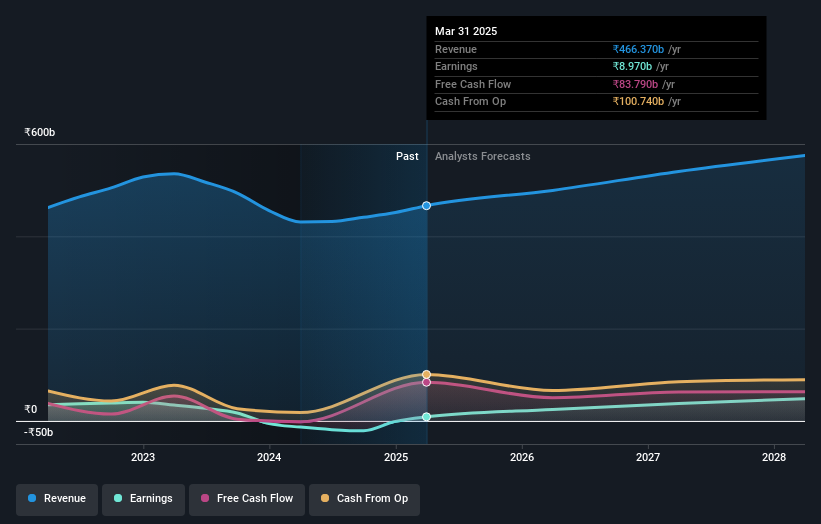Viewport: 821px width, 524px height.
Task: Click the 2027 x-axis label
Action: coord(648,457)
